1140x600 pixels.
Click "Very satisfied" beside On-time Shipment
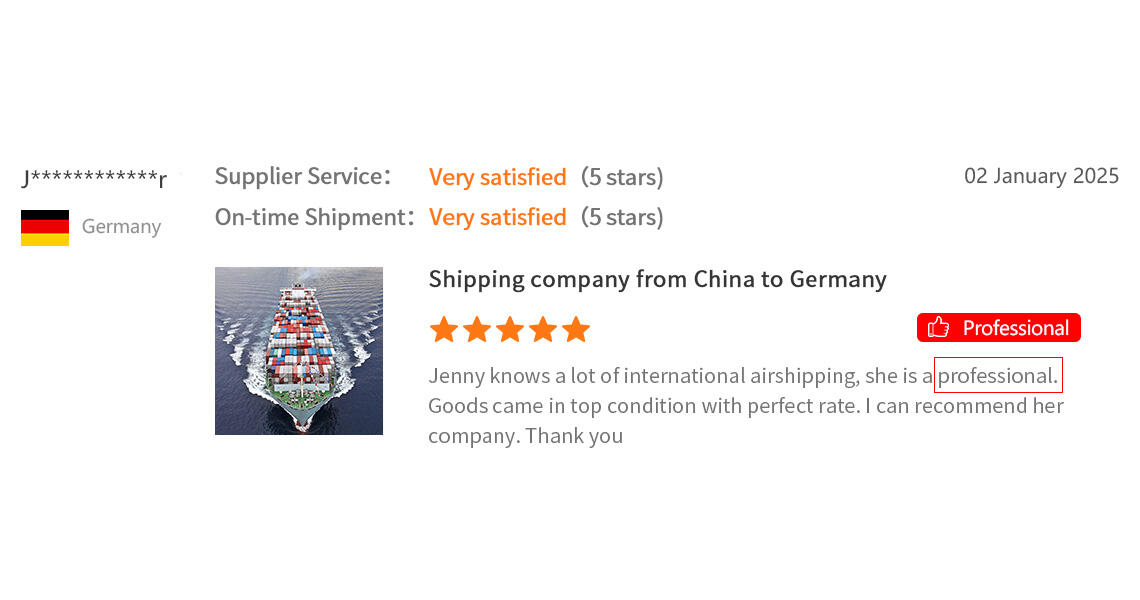point(497,217)
